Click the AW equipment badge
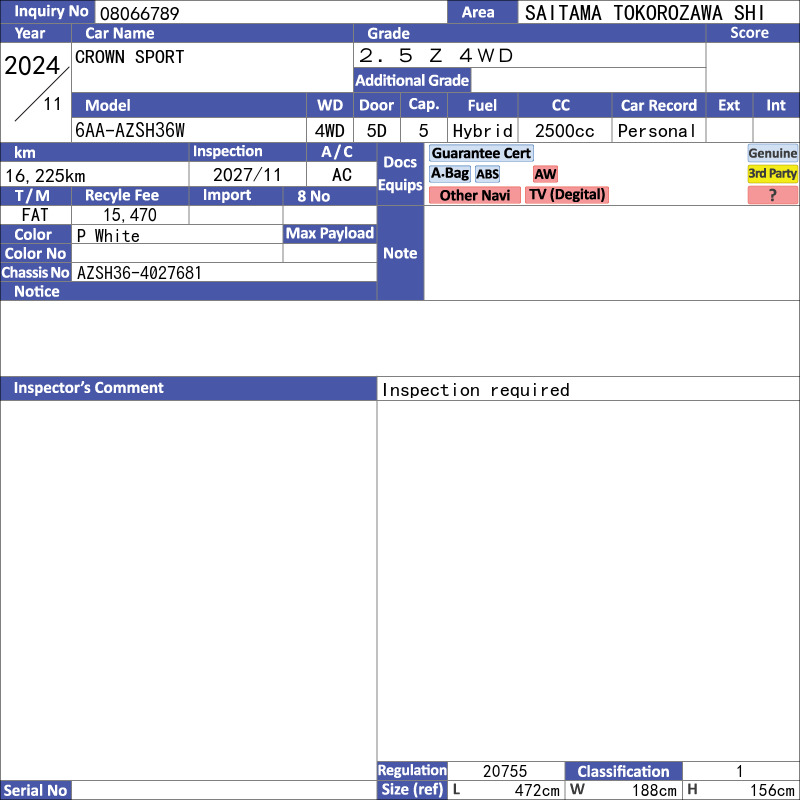The image size is (800, 800). (x=545, y=174)
